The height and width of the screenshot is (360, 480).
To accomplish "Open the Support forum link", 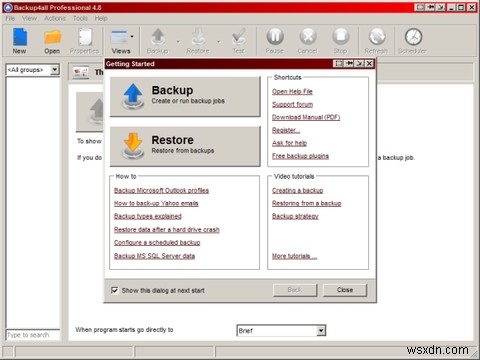I will (292, 104).
